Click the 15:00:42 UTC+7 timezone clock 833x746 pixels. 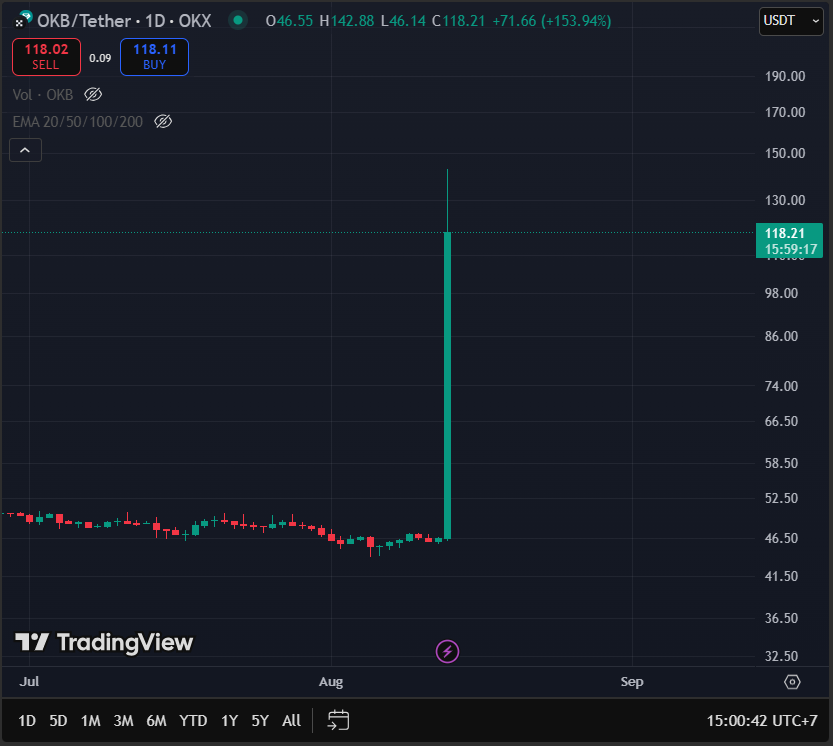762,720
